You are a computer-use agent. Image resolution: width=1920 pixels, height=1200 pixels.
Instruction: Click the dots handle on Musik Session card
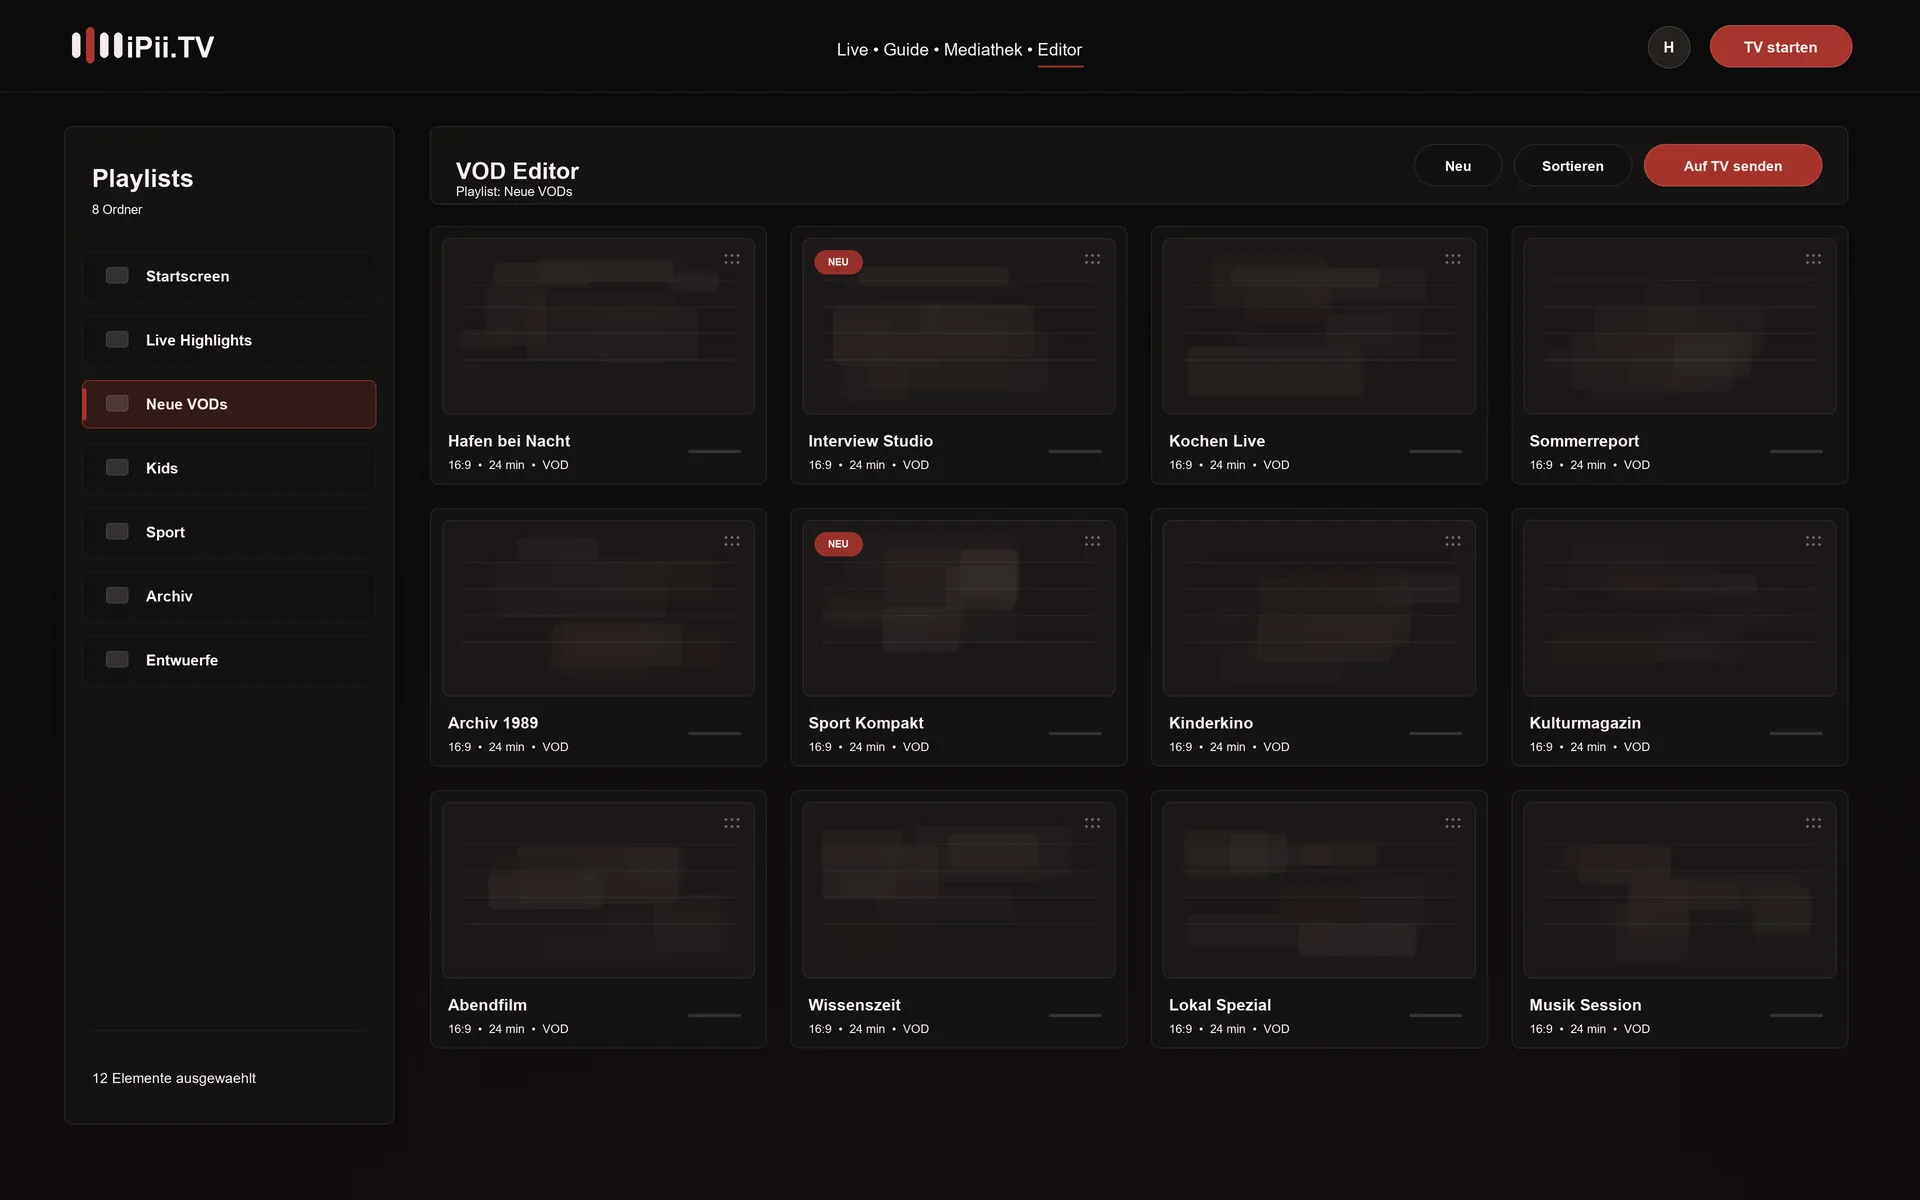click(x=1813, y=823)
